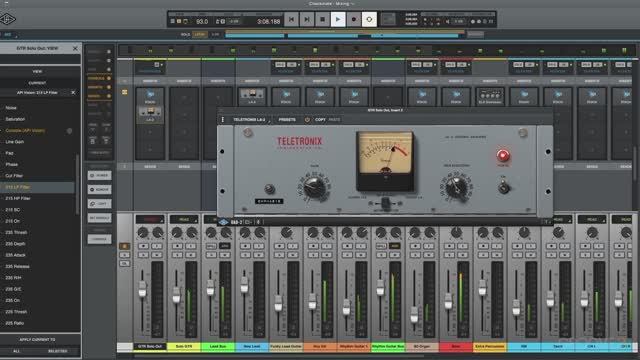640x360 pixels.
Task: Close the GTR Solo Out view panel
Action: coord(75,48)
